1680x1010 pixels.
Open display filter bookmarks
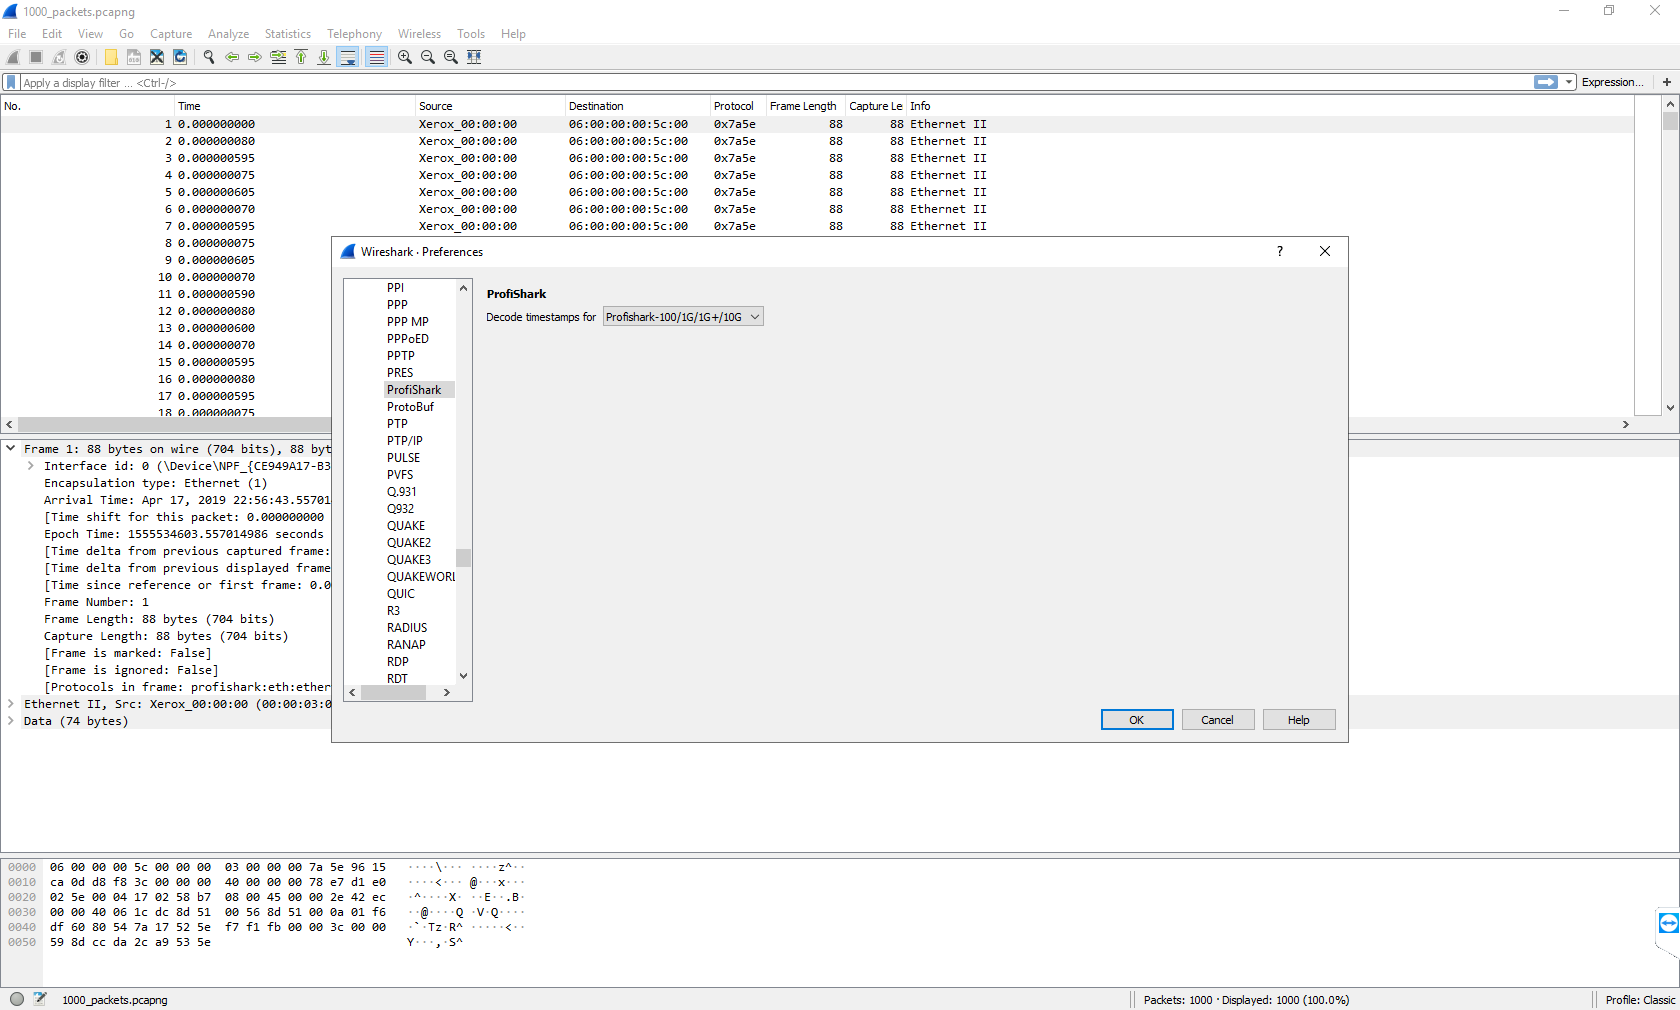pyautogui.click(x=11, y=82)
